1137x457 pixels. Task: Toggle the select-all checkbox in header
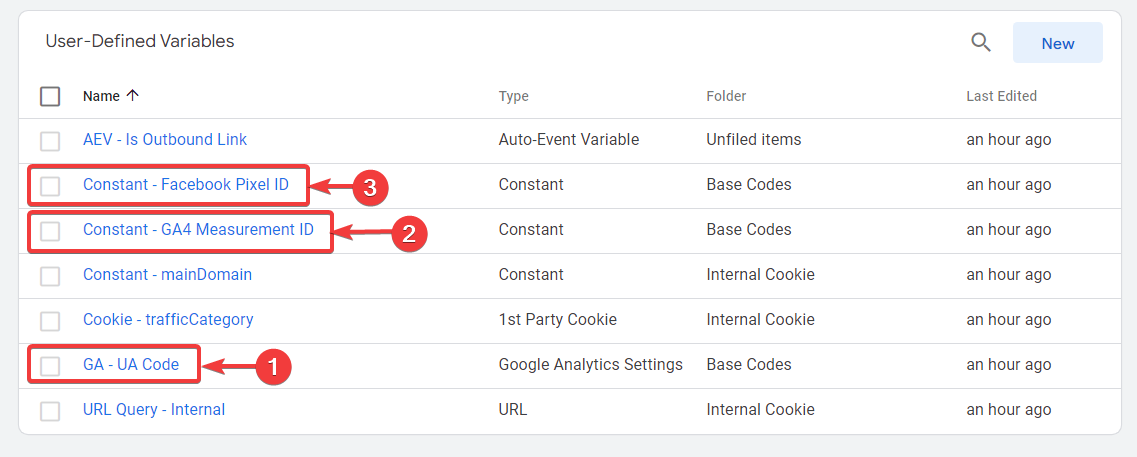click(x=50, y=96)
